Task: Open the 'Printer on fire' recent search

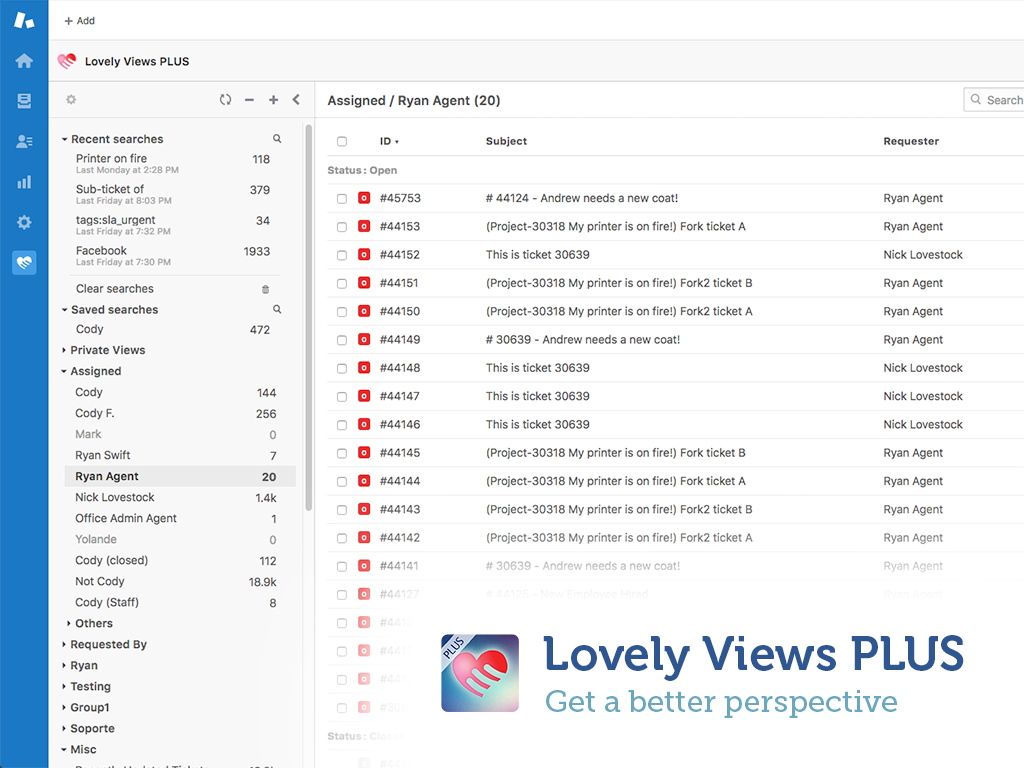Action: point(111,159)
